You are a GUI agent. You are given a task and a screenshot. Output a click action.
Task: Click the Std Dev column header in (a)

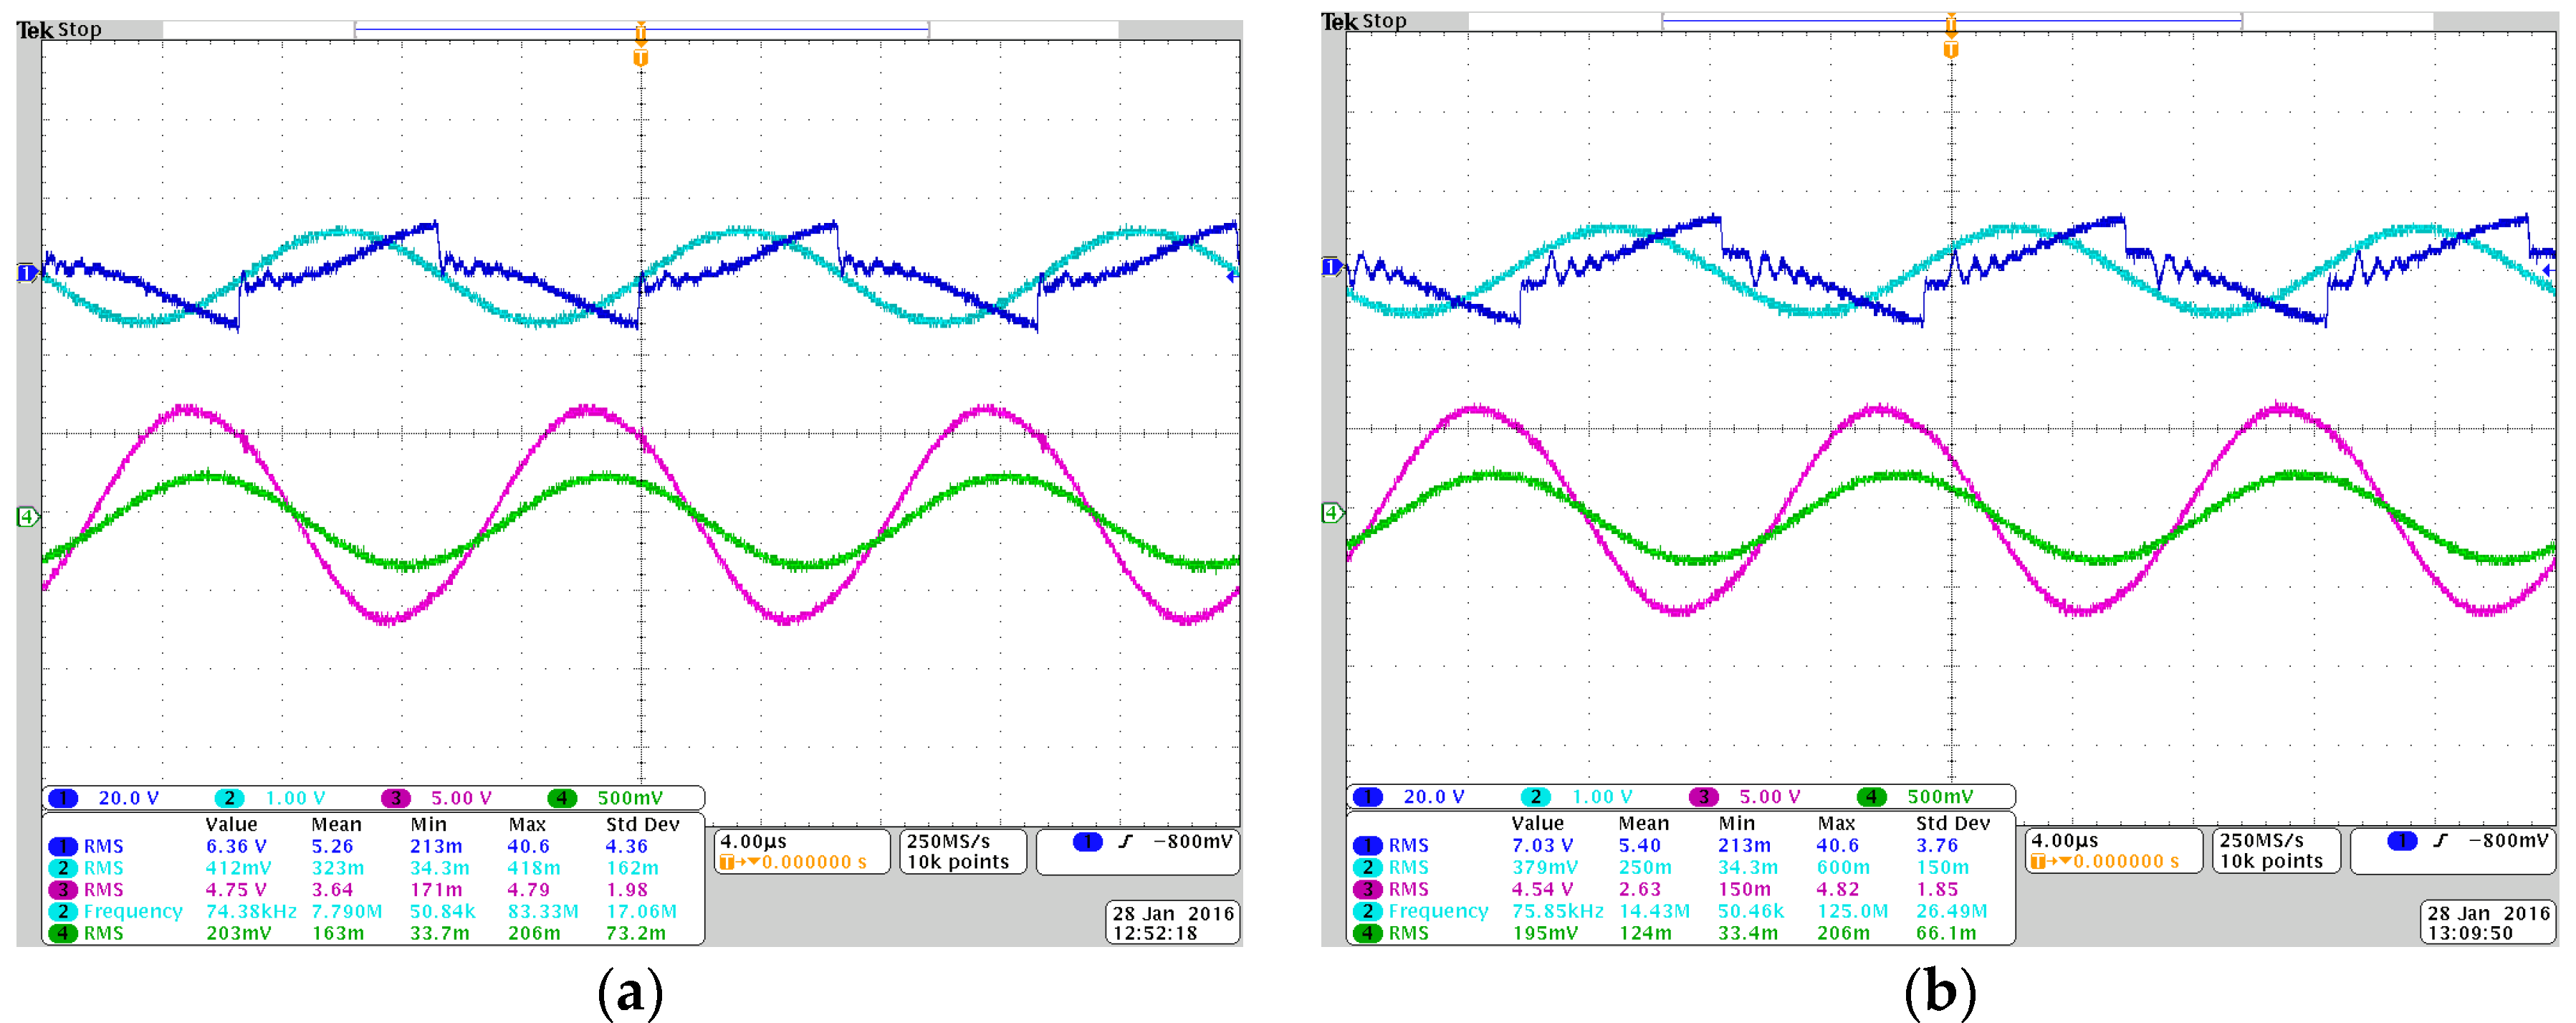click(643, 825)
